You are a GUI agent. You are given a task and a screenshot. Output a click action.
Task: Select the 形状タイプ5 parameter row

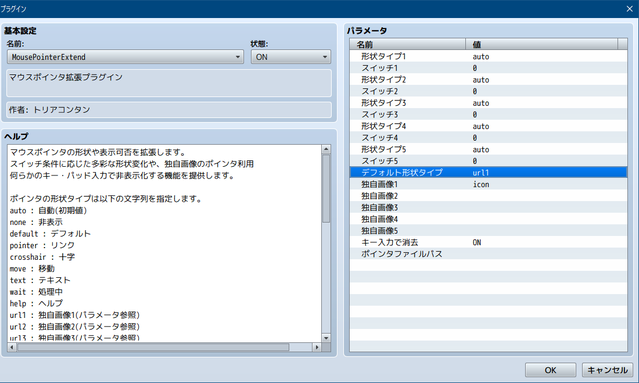pos(488,149)
